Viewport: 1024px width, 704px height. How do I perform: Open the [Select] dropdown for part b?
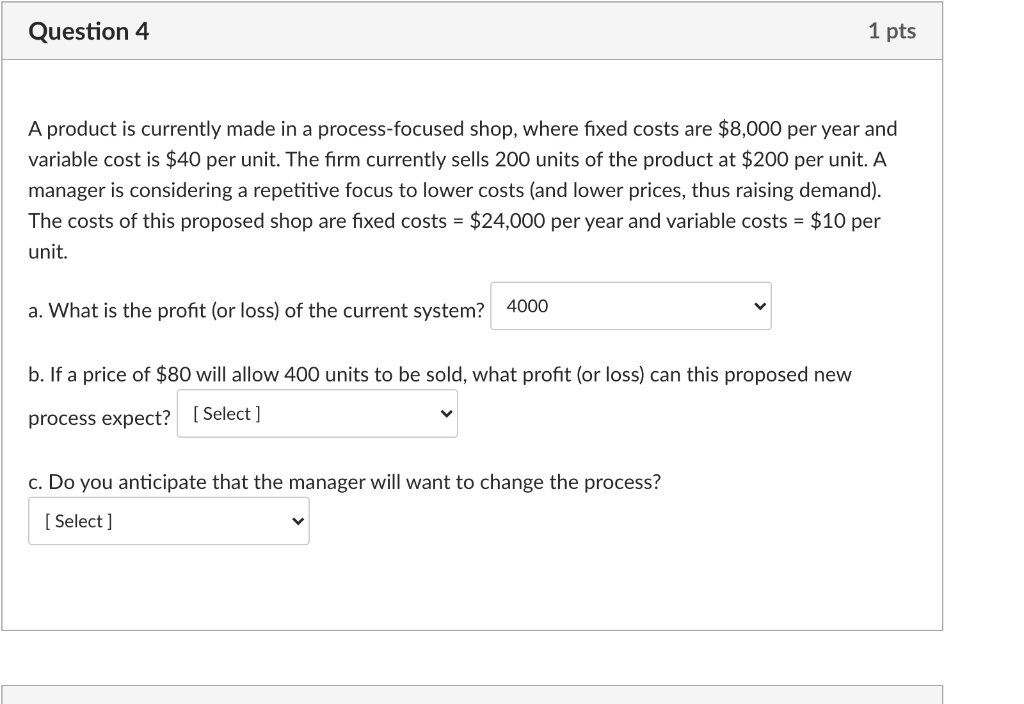coord(317,413)
